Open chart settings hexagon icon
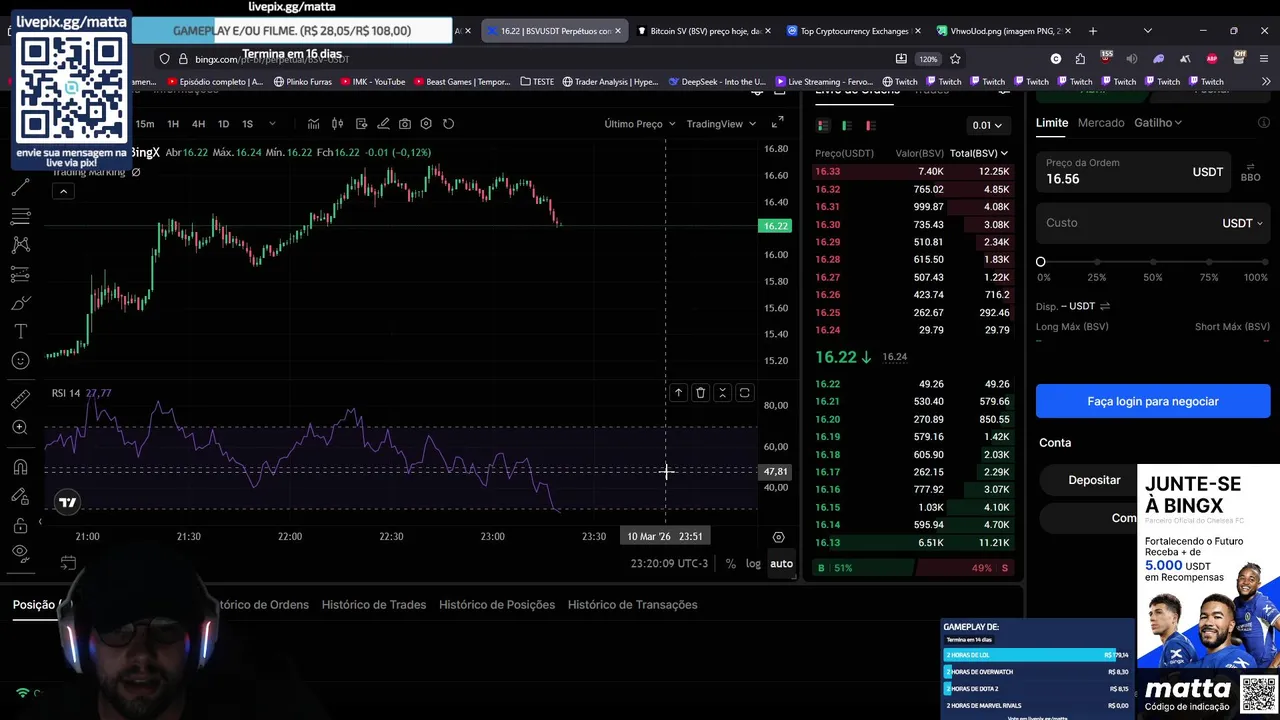The image size is (1280, 720). 426,124
